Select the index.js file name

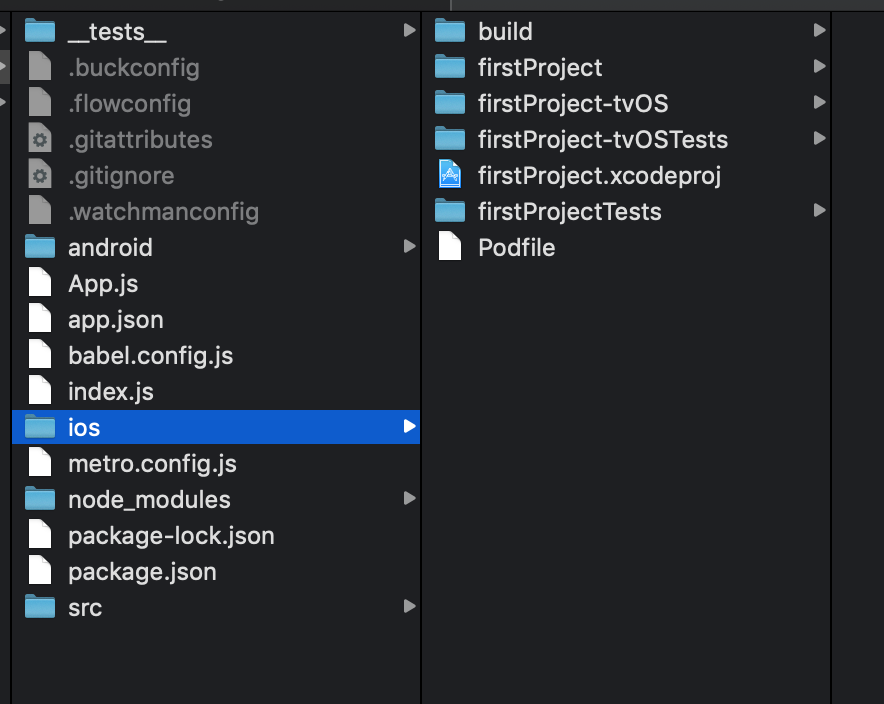pos(111,392)
